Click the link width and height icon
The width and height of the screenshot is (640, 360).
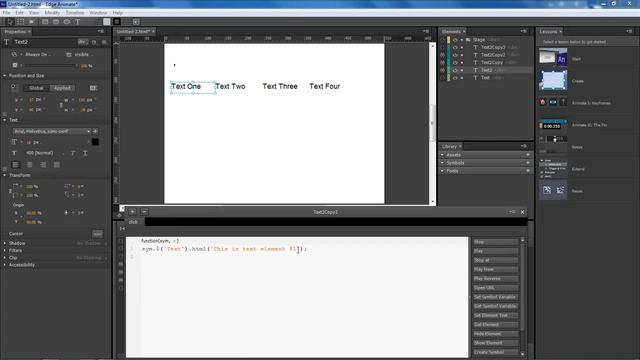(61, 105)
